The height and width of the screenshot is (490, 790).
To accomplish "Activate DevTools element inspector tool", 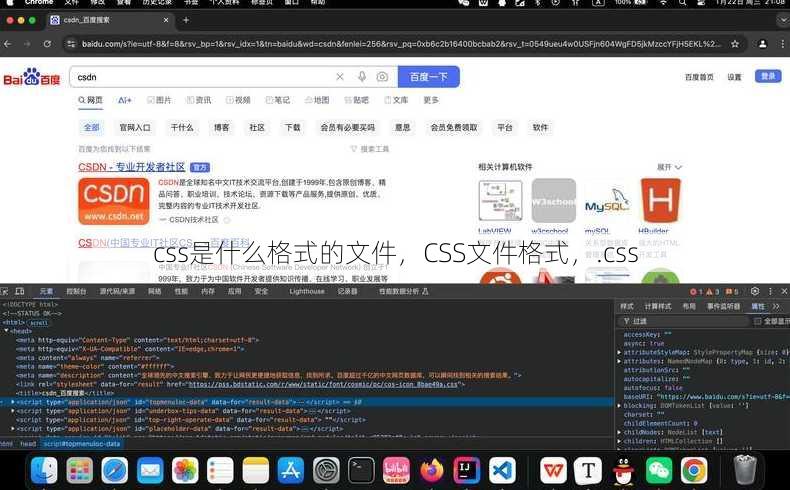I will coord(5,291).
